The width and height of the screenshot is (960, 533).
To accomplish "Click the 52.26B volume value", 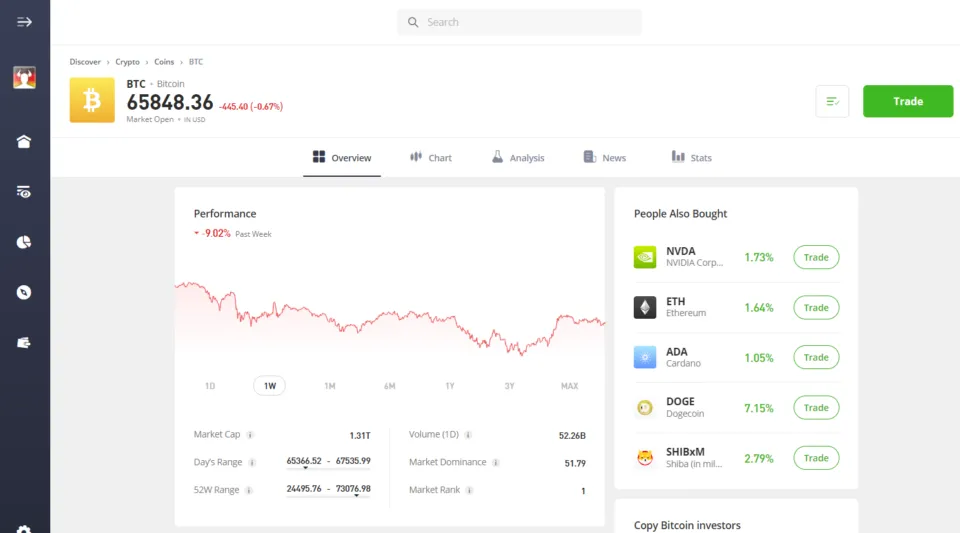I will point(572,436).
